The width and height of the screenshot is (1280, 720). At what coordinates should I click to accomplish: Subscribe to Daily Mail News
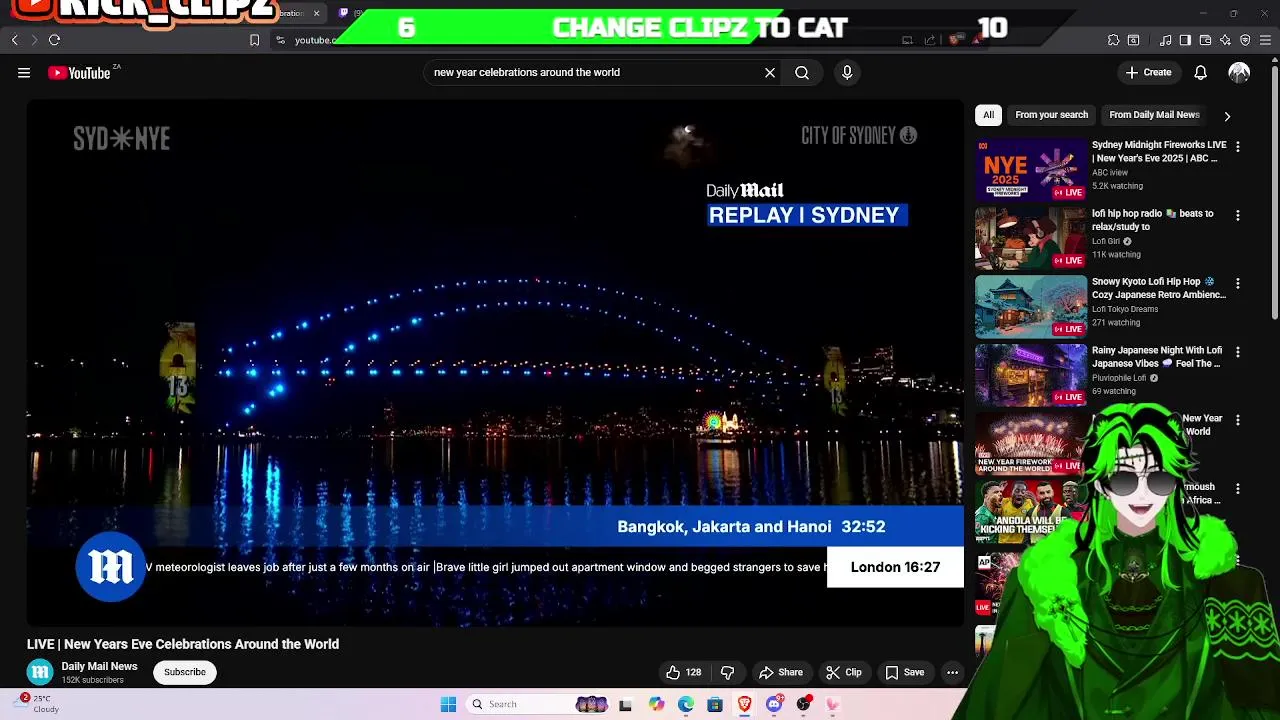point(185,672)
